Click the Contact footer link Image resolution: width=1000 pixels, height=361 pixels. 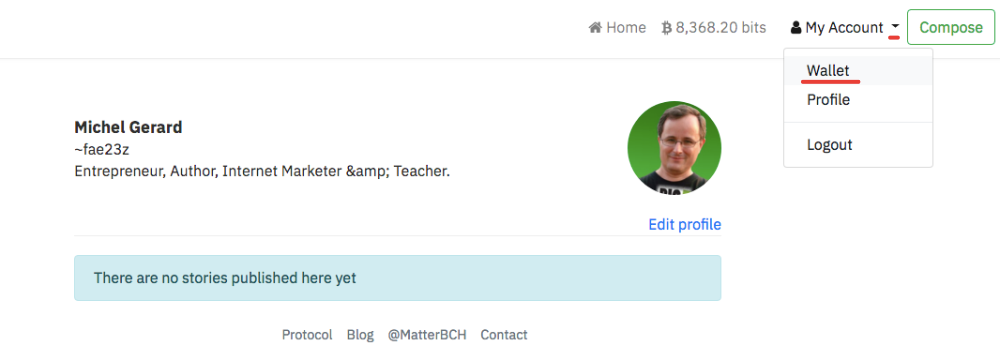coord(504,335)
